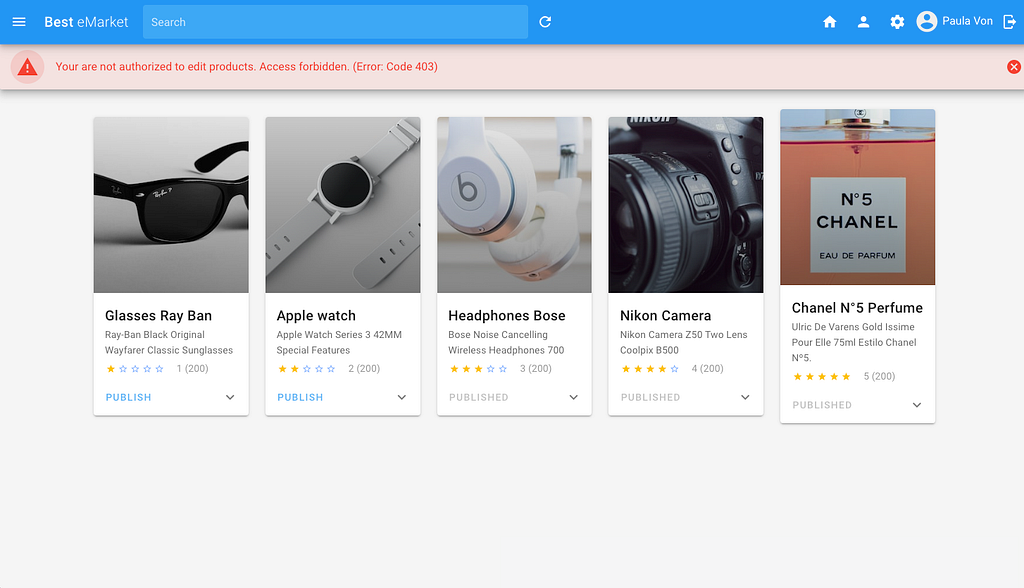
Task: Rate Nikon Camera five stars
Action: pos(675,369)
